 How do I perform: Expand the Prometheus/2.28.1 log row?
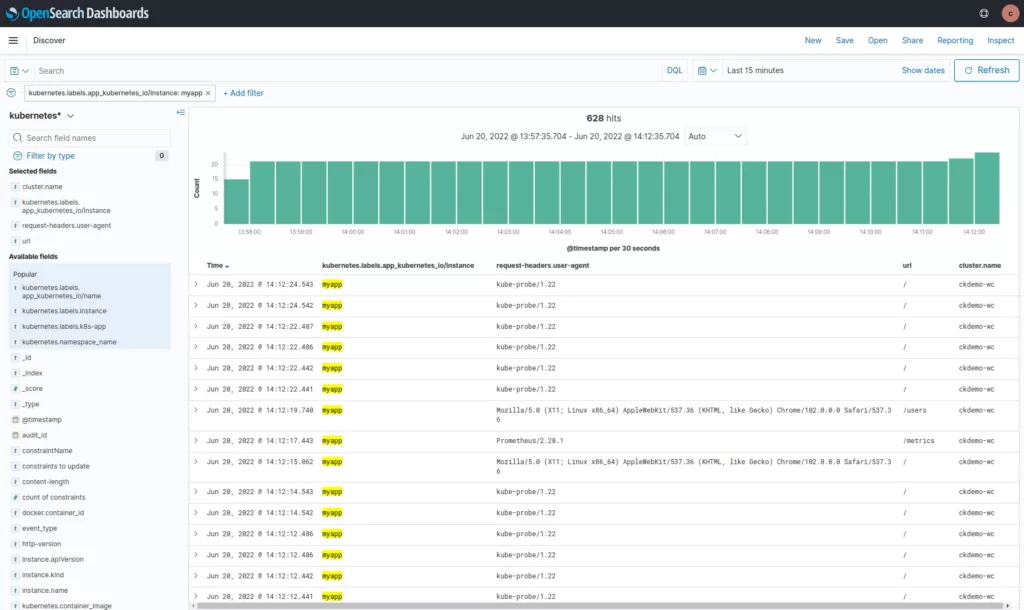point(196,440)
